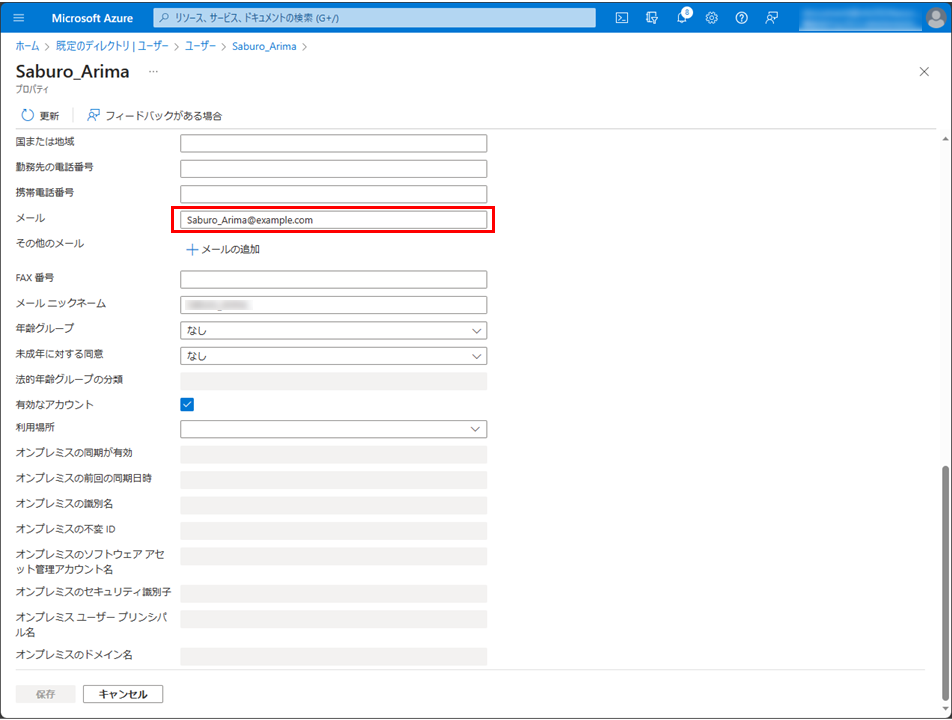Click フィードバックがある場合 in the toolbar
The height and width of the screenshot is (720, 952).
pos(155,116)
